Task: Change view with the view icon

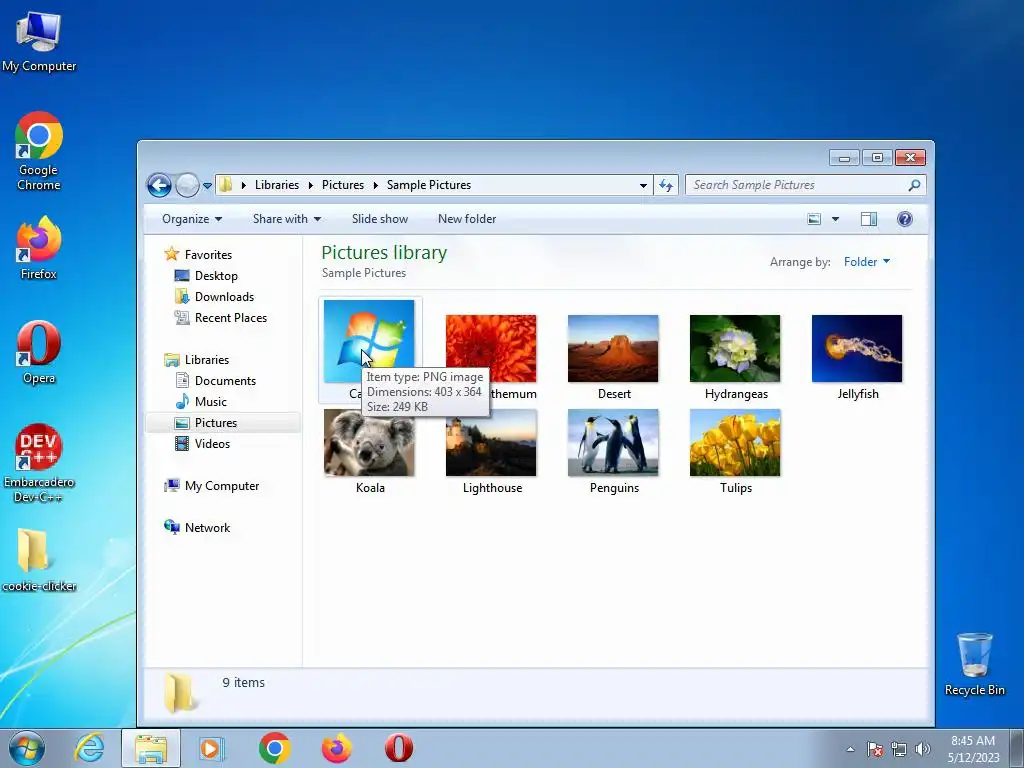Action: coord(814,219)
